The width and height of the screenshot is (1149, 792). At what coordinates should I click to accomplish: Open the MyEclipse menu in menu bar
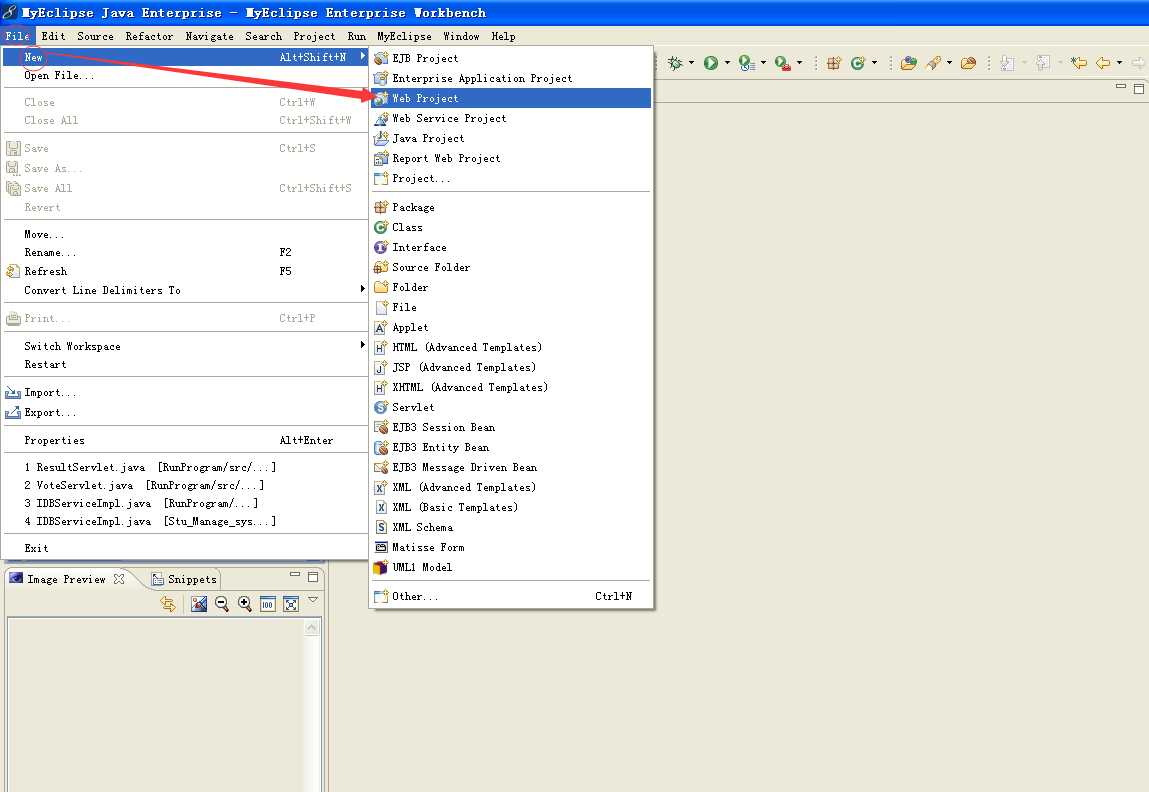pos(404,36)
